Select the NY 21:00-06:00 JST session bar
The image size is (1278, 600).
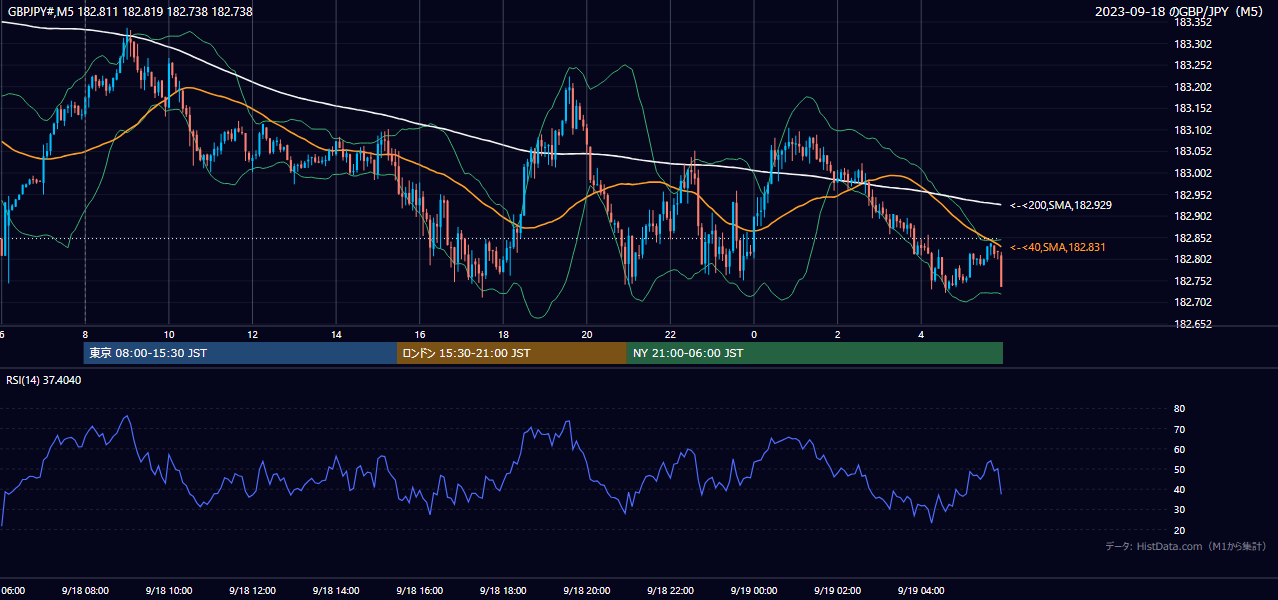815,353
